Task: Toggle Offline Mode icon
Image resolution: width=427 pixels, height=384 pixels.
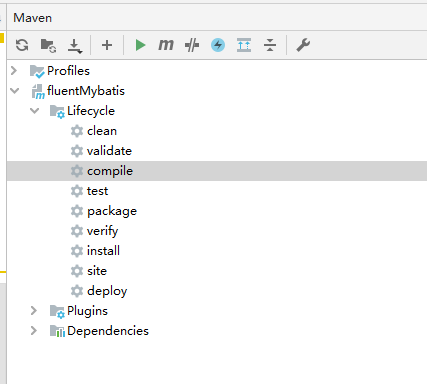Action: pos(192,45)
